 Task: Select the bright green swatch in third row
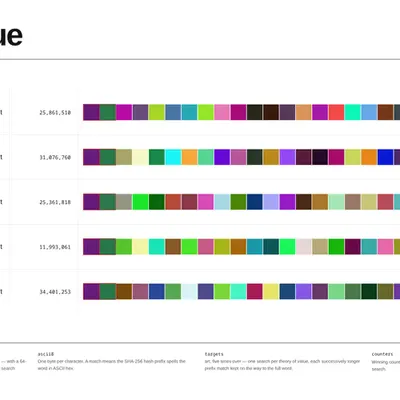click(140, 202)
